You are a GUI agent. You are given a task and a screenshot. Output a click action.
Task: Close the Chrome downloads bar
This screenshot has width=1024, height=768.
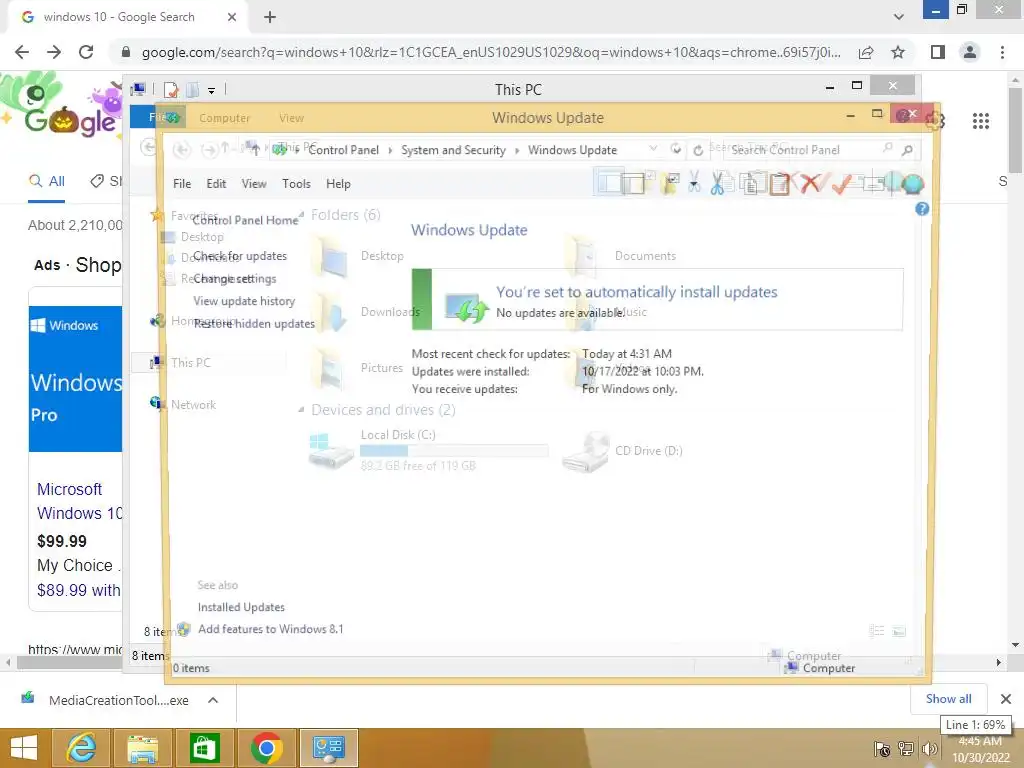(1006, 699)
